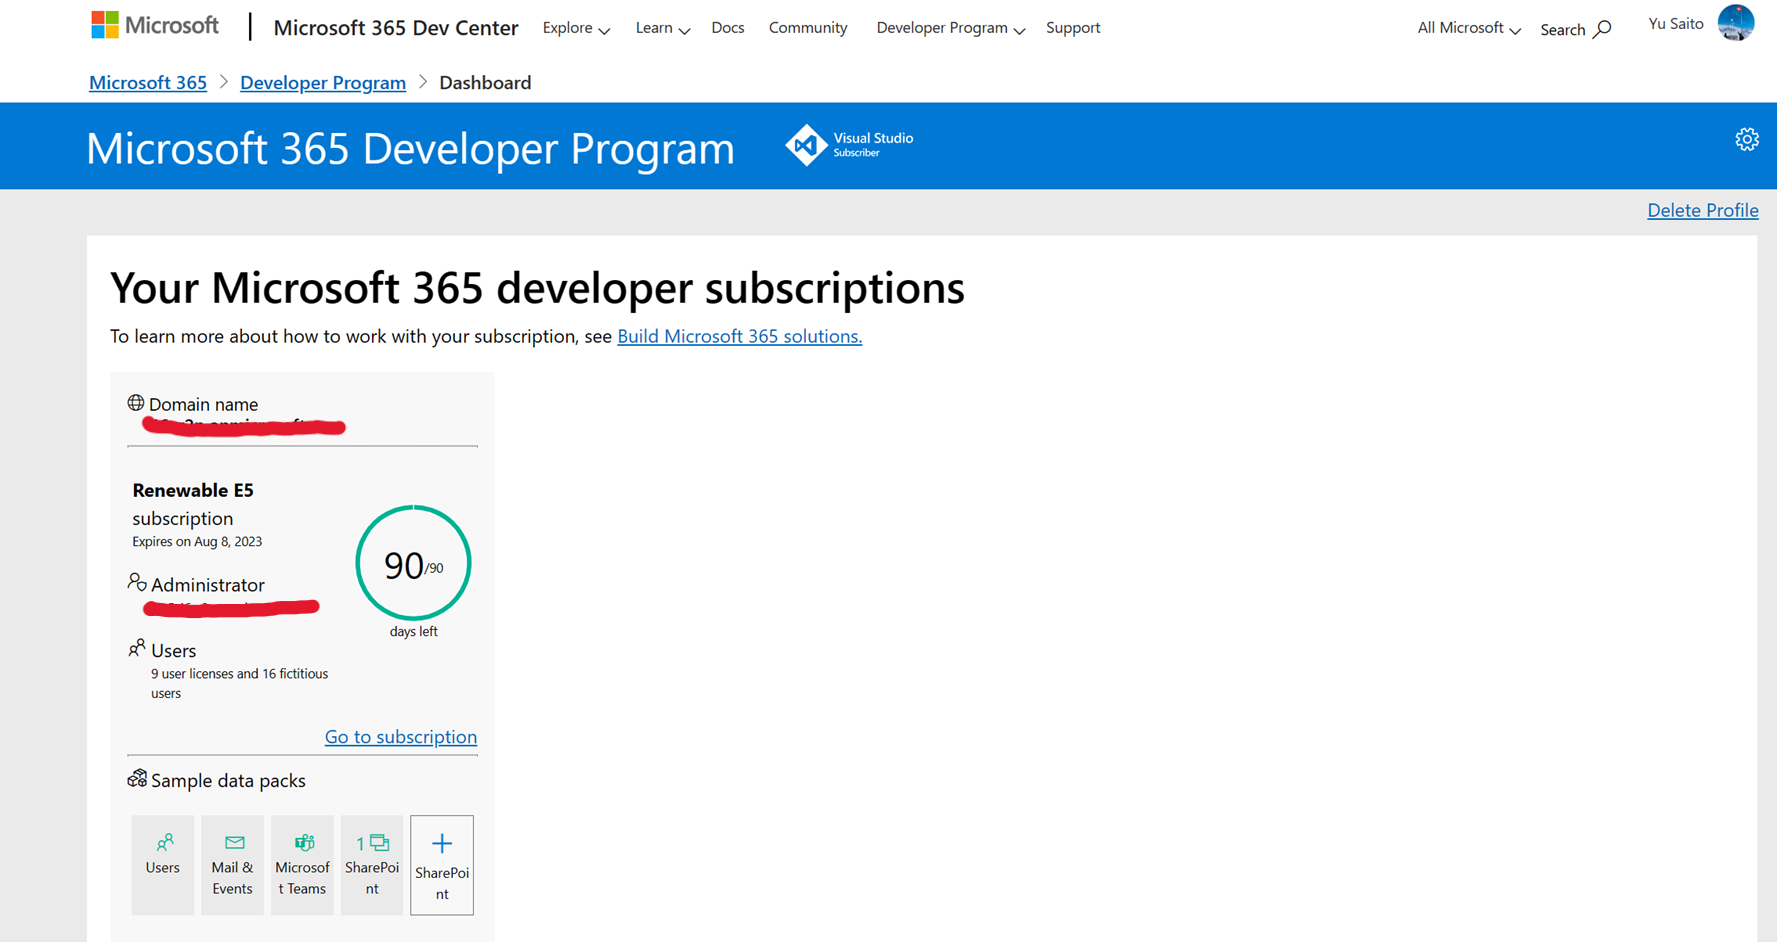The width and height of the screenshot is (1777, 942).
Task: Click the Microsoft logo in the header
Action: 154,24
